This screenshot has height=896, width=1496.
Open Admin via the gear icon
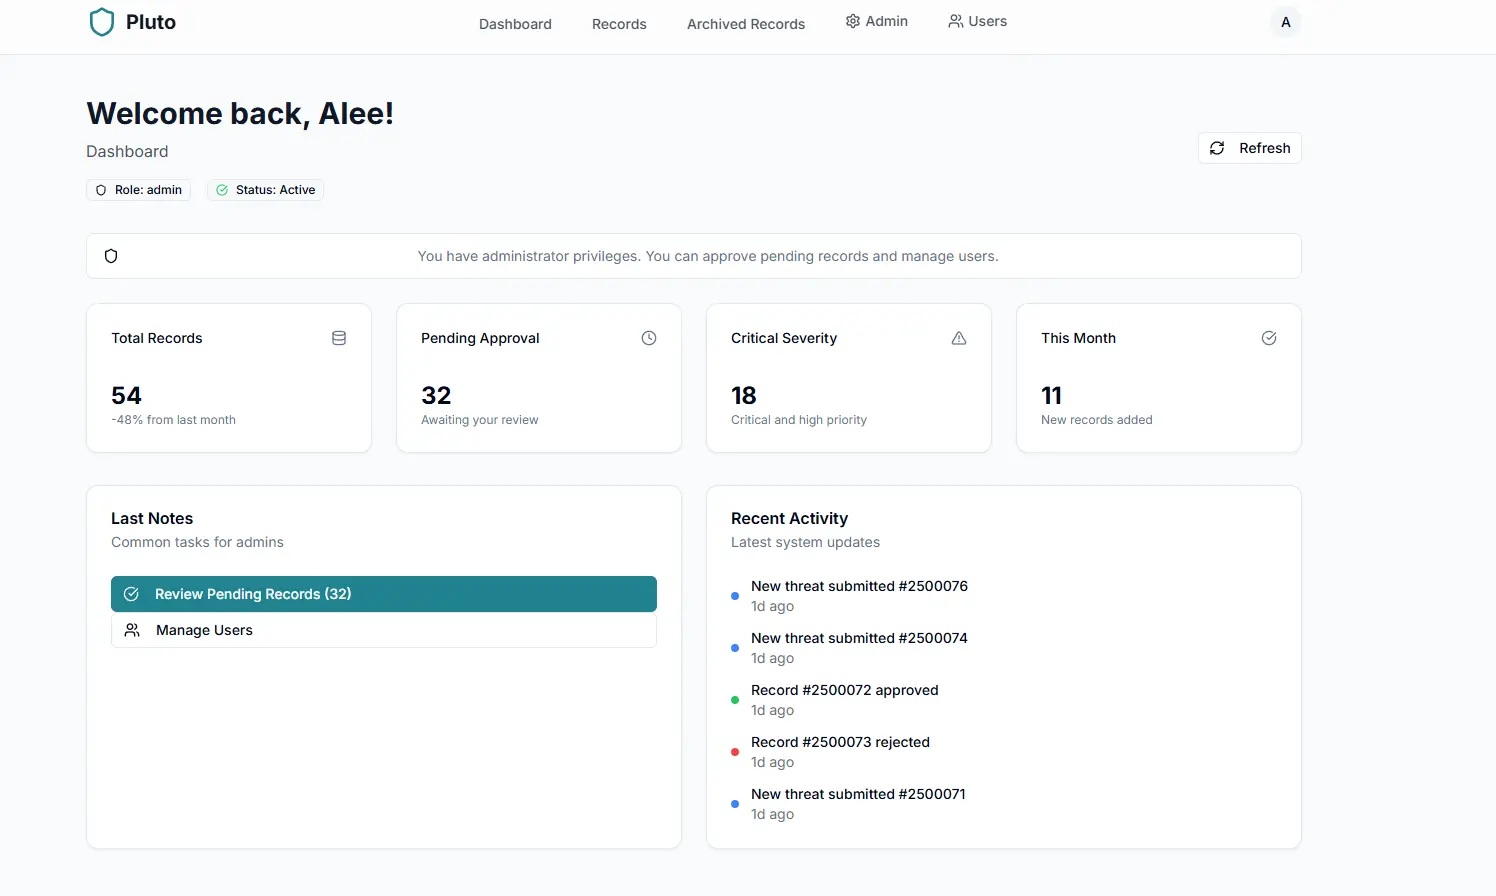(853, 20)
